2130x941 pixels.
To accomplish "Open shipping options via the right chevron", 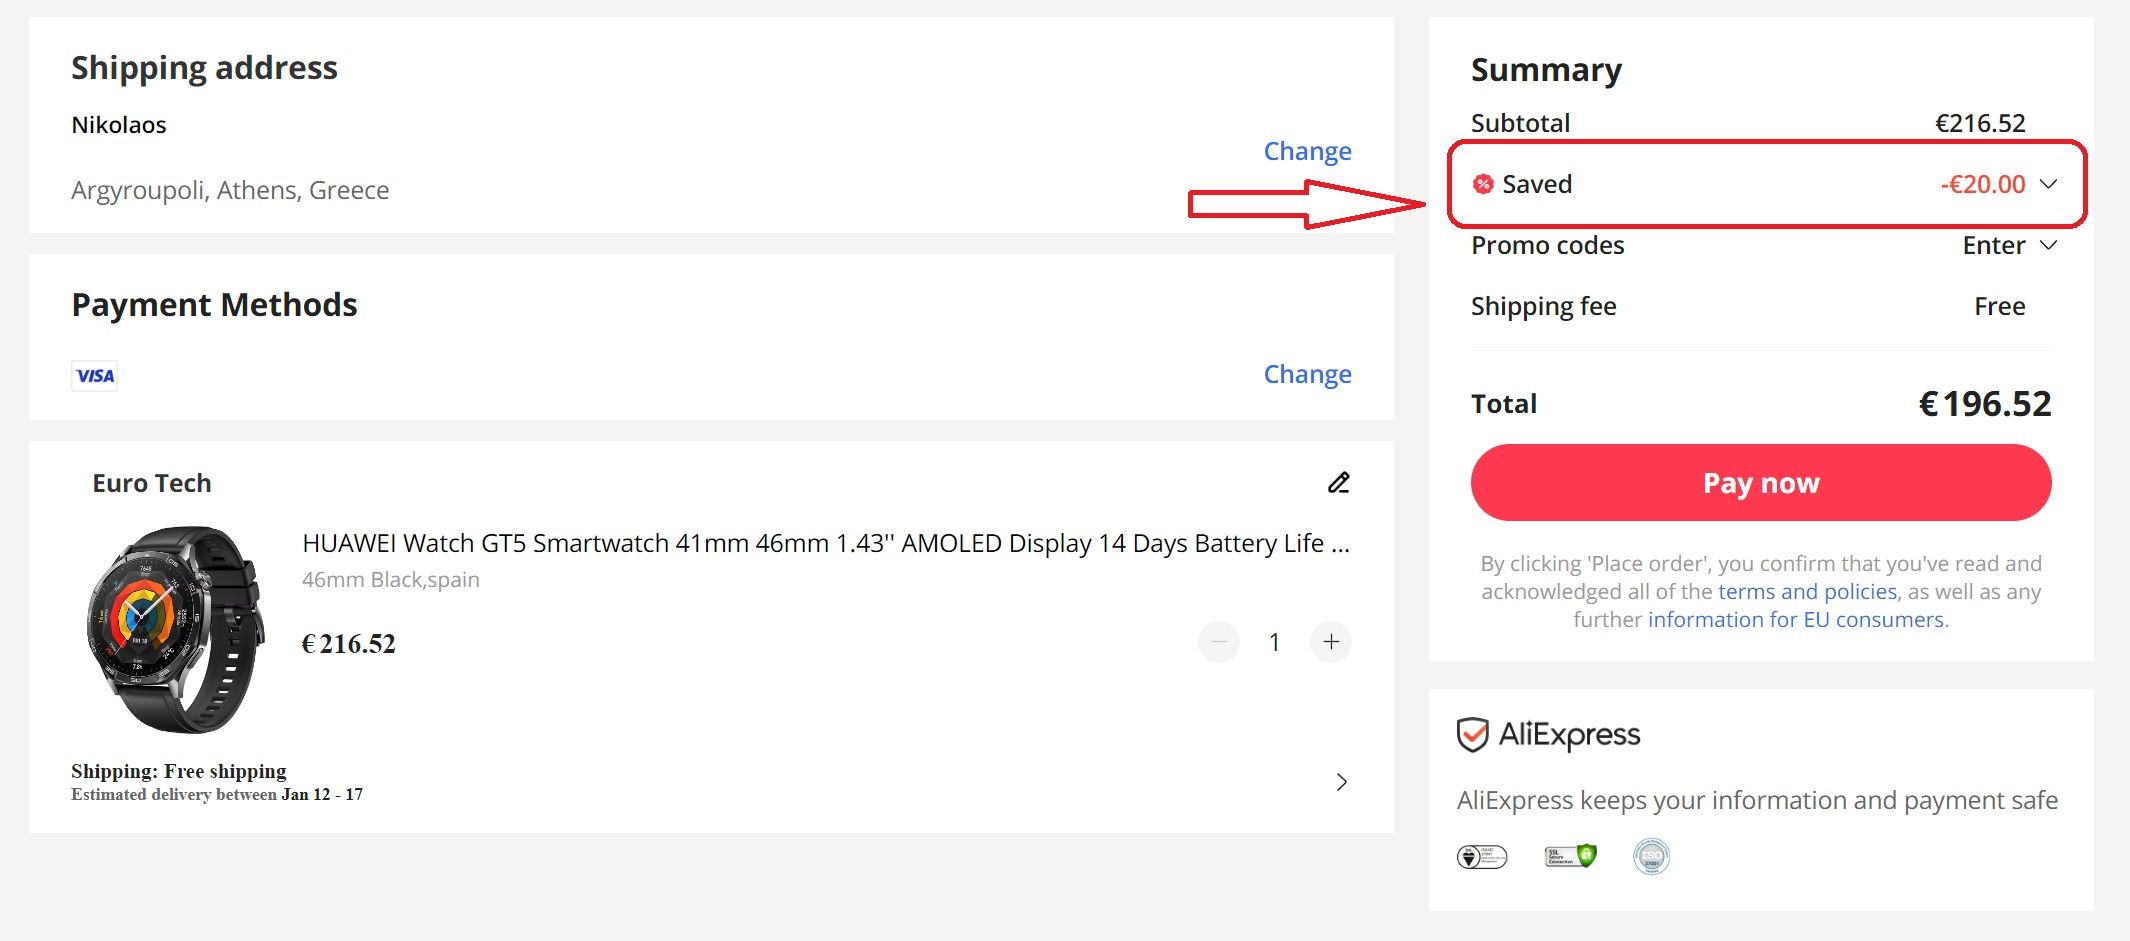I will (x=1342, y=782).
